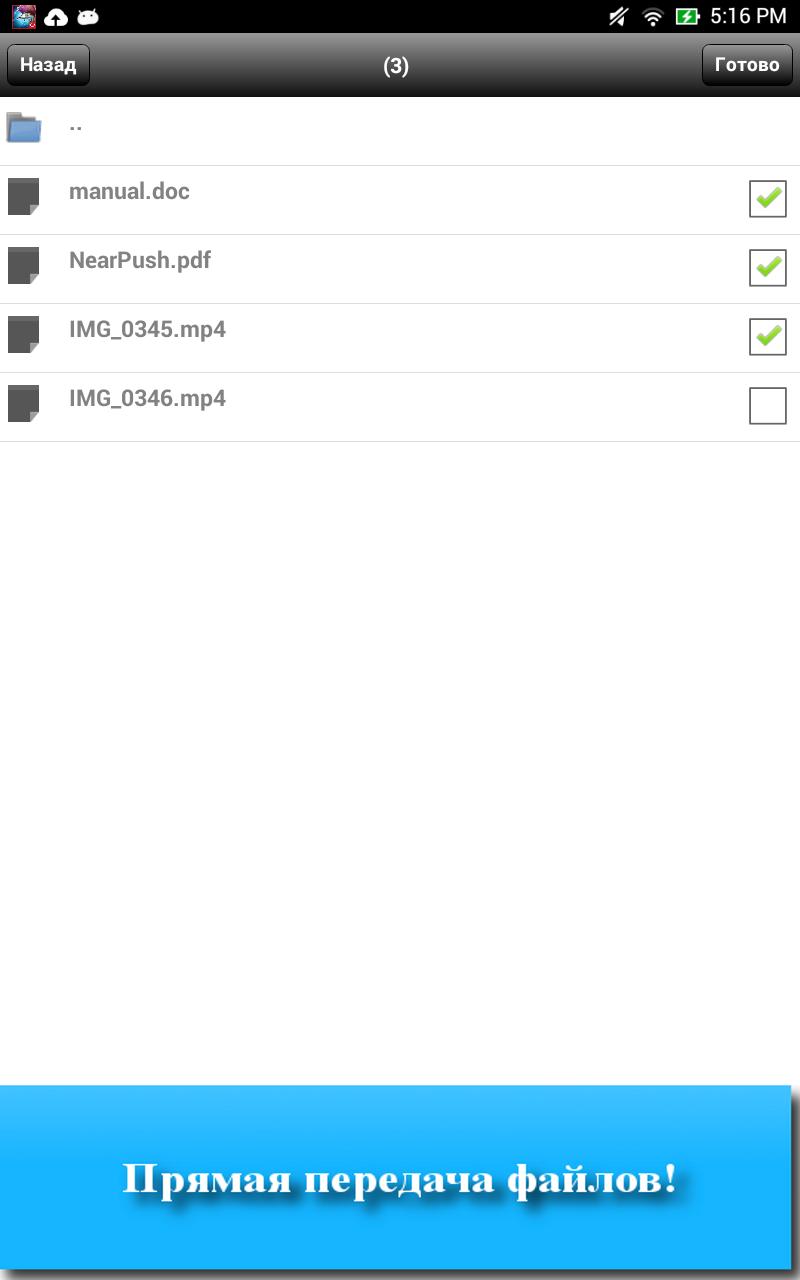
Task: Uncheck the NearPush.pdf checkbox
Action: click(x=768, y=268)
